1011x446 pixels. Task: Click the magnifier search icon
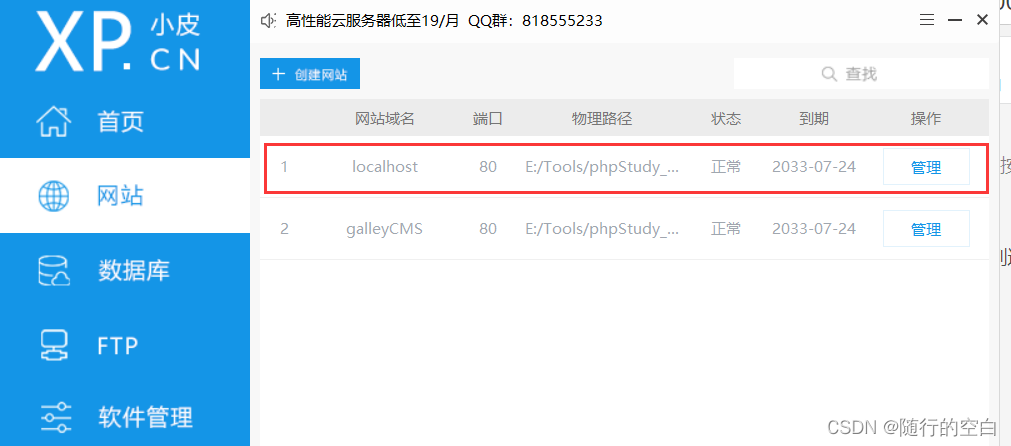pos(829,73)
